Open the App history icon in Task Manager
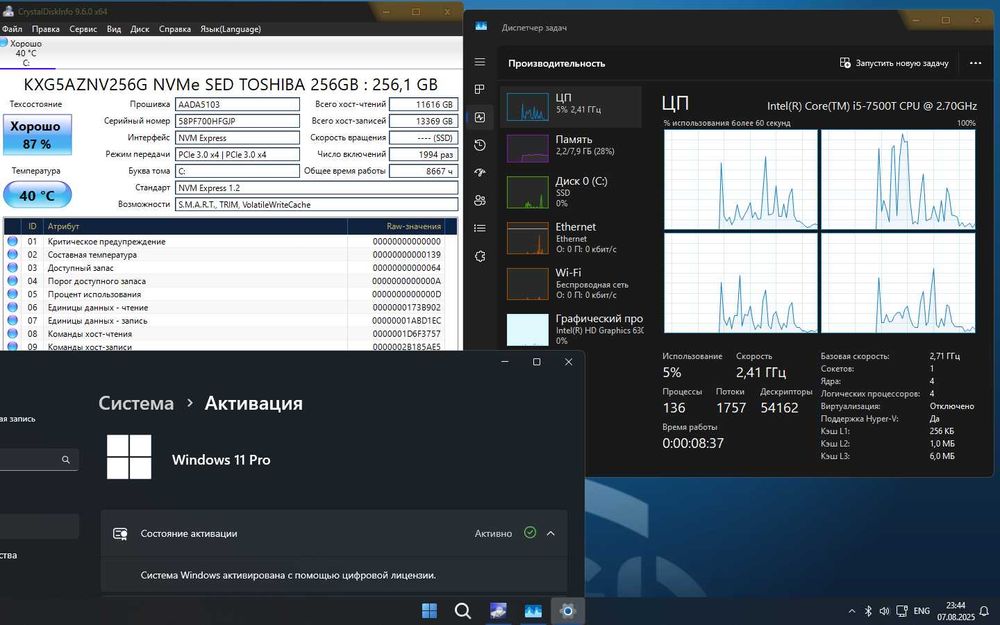Screen dimensions: 1000x625 480,145
